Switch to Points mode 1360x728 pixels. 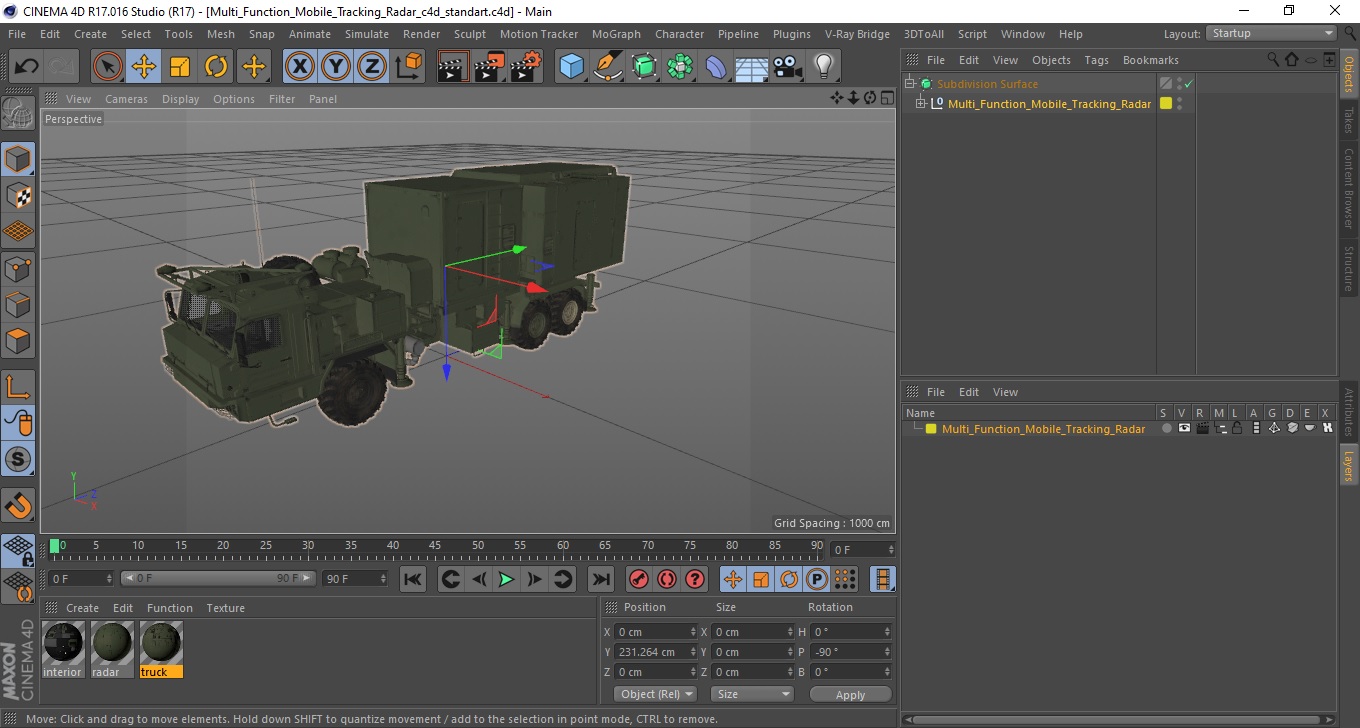tap(18, 268)
